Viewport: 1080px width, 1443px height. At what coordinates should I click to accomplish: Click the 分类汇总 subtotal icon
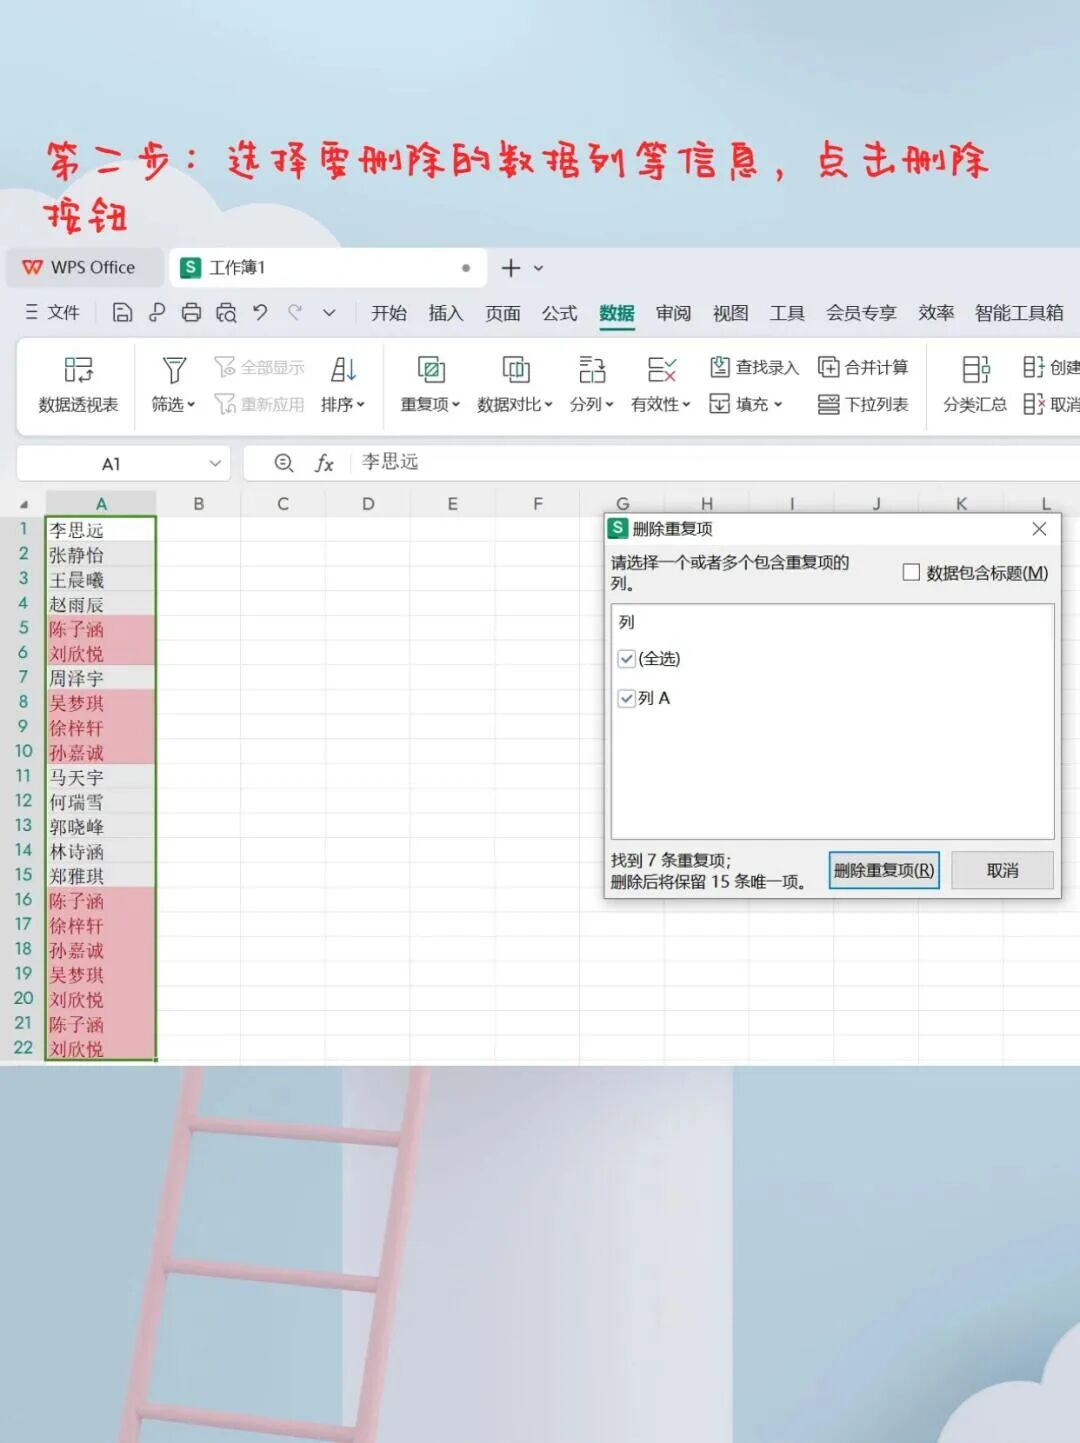pos(975,370)
